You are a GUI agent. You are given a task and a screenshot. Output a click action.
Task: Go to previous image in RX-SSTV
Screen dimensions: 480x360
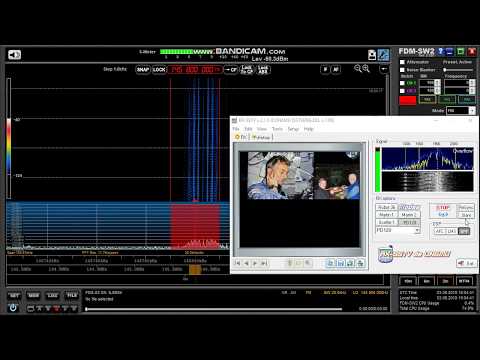click(x=246, y=263)
